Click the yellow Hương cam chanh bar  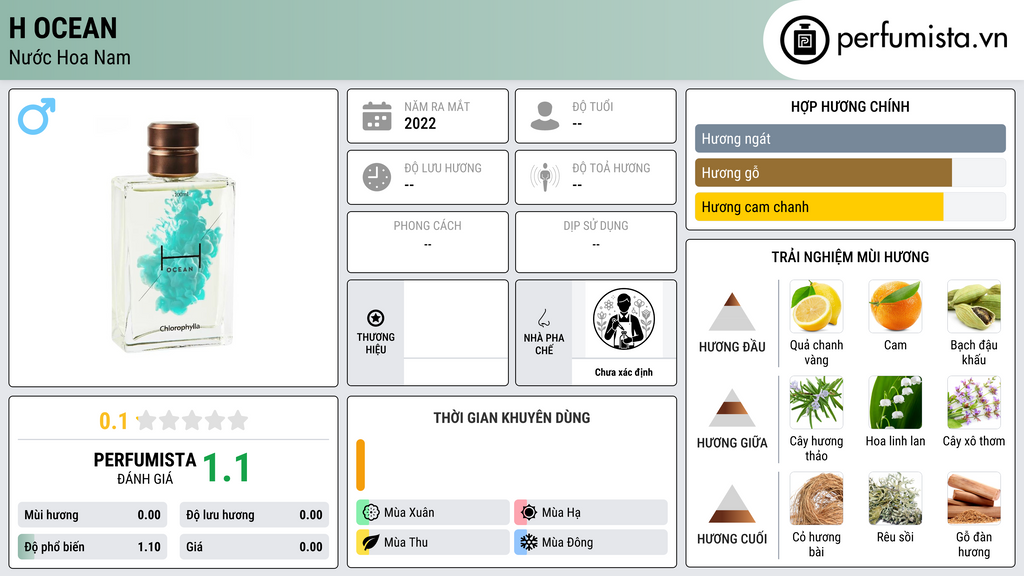(819, 207)
